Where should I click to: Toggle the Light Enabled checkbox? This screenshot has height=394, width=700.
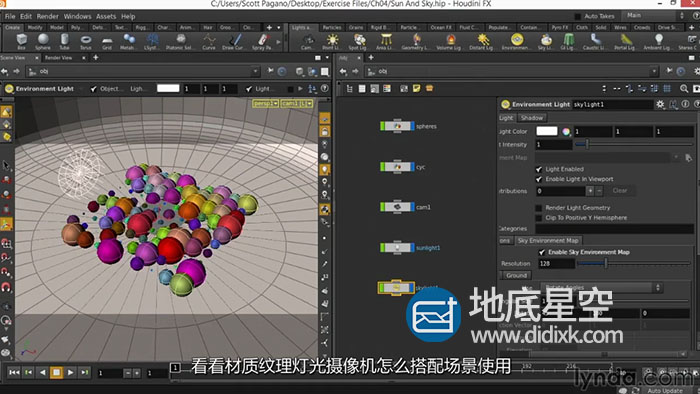coord(539,169)
